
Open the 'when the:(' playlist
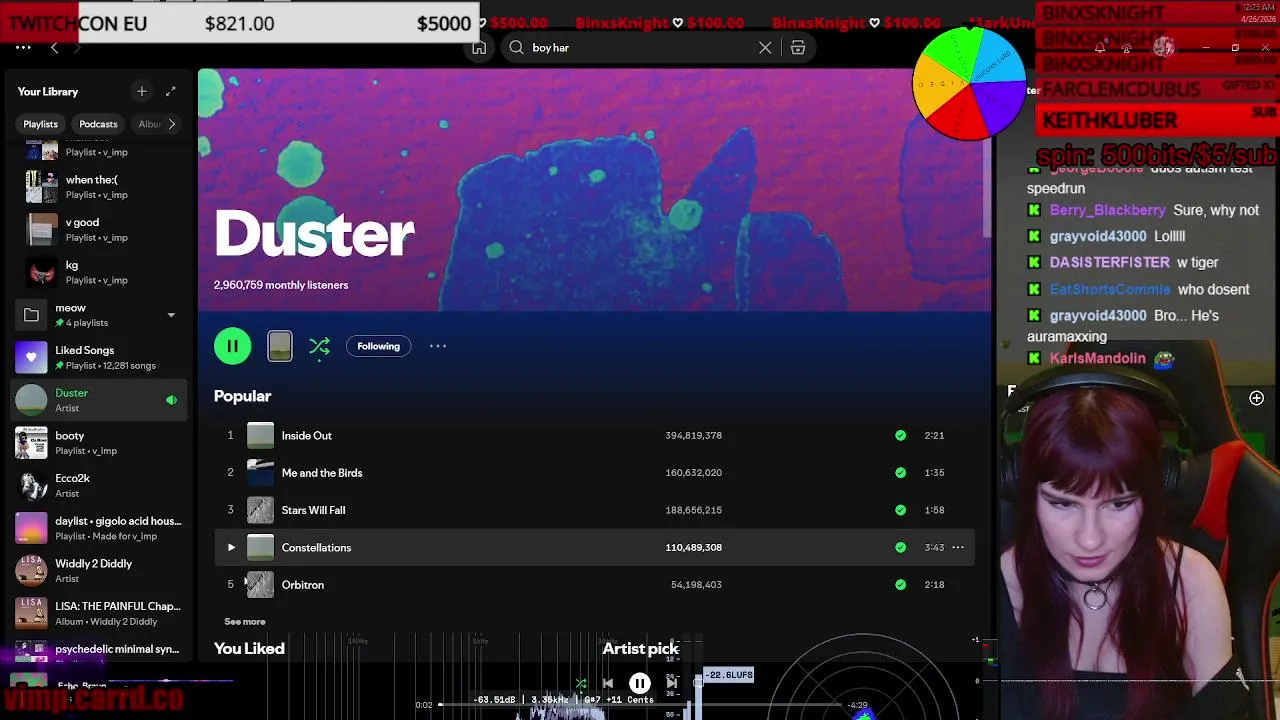click(97, 187)
